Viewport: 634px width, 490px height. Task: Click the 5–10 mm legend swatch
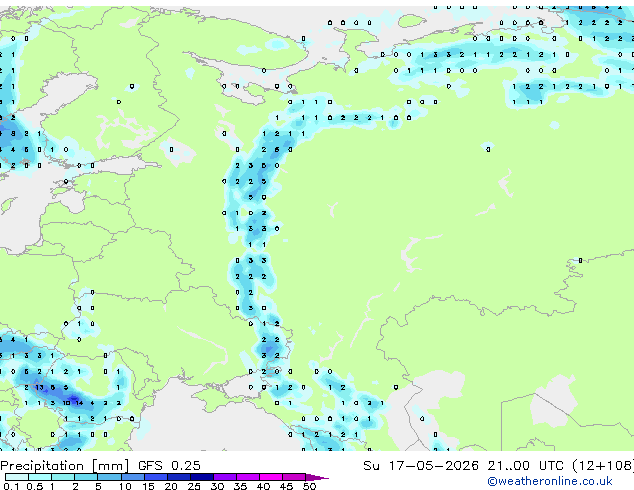click(x=109, y=477)
